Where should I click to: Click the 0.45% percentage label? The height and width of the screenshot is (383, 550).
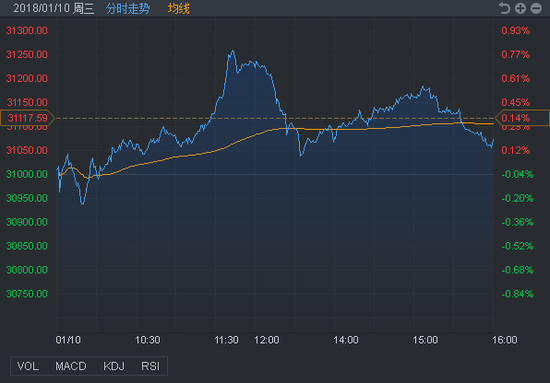pyautogui.click(x=515, y=102)
